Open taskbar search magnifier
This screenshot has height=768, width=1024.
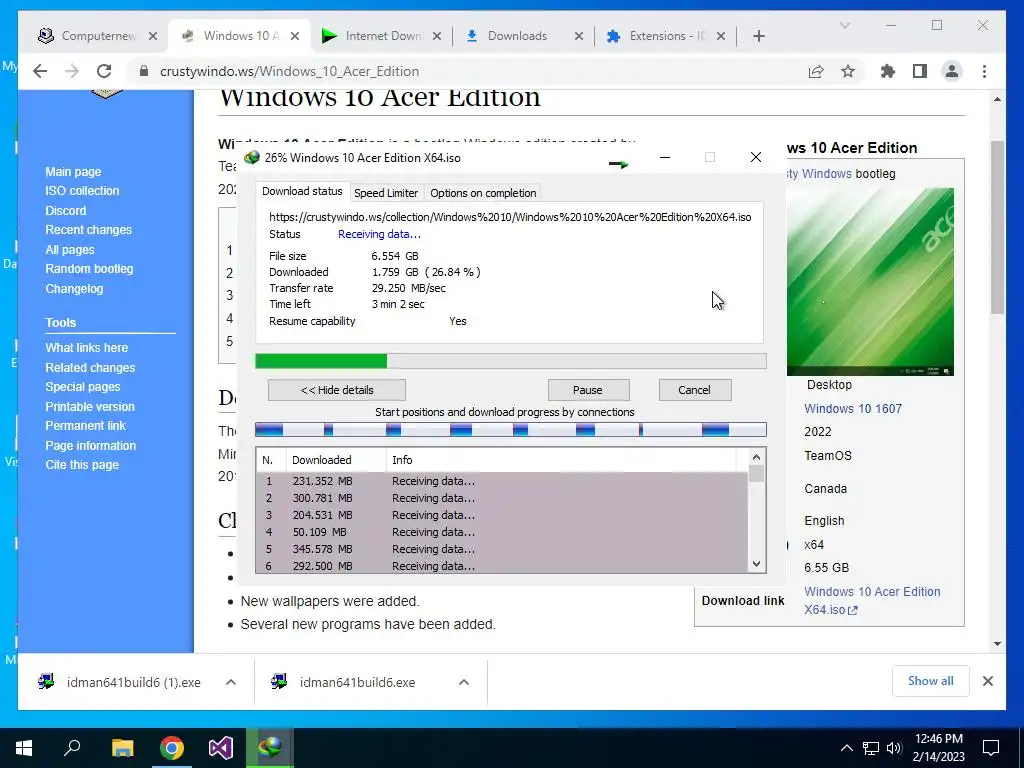click(x=72, y=747)
